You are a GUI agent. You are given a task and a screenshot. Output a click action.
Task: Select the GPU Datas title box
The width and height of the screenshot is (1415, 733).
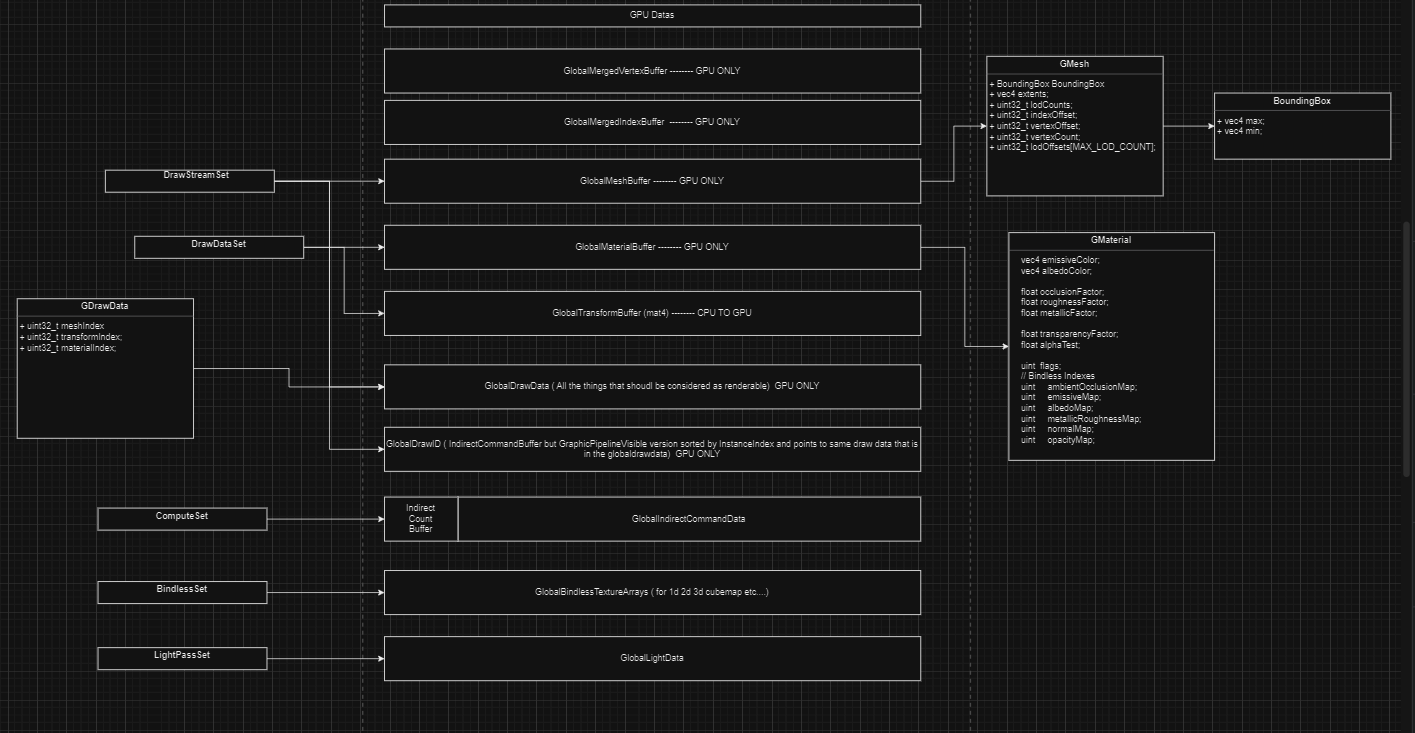[x=651, y=15]
